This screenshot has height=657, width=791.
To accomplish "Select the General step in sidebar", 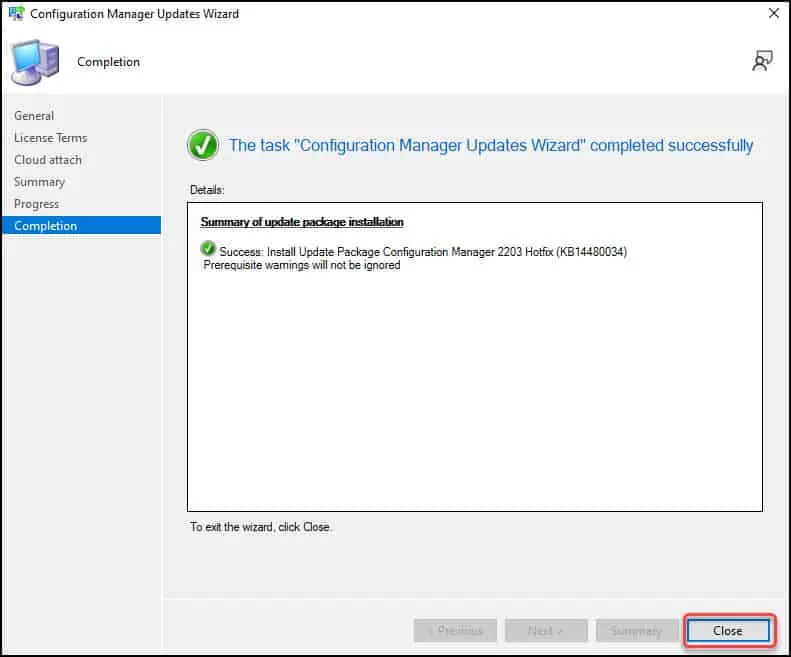I will (34, 116).
